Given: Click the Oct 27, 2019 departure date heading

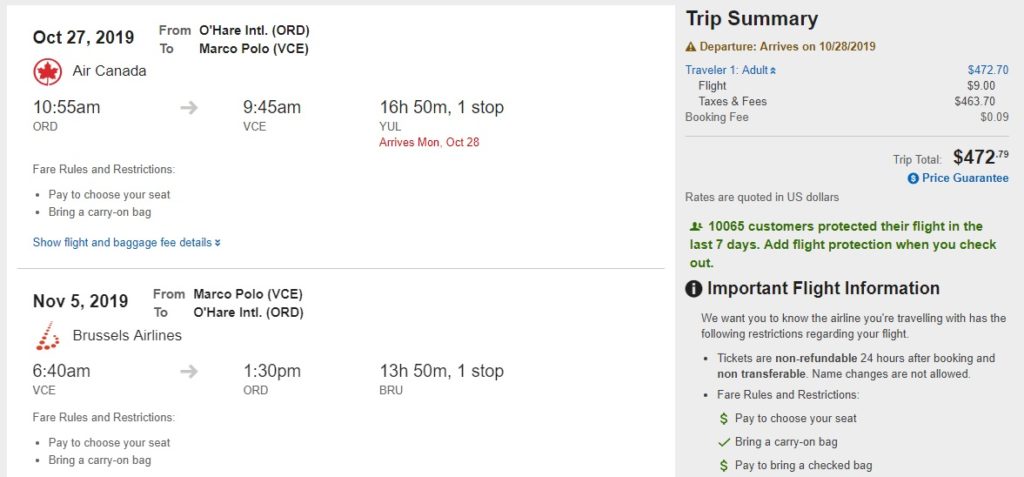Looking at the screenshot, I should pyautogui.click(x=83, y=38).
